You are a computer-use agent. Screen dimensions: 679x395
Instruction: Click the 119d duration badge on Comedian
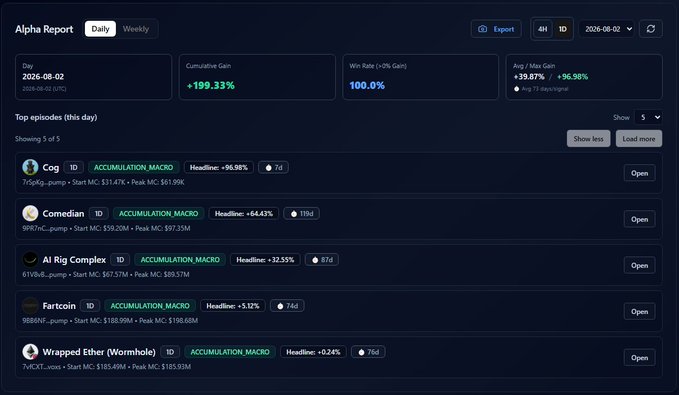point(301,214)
